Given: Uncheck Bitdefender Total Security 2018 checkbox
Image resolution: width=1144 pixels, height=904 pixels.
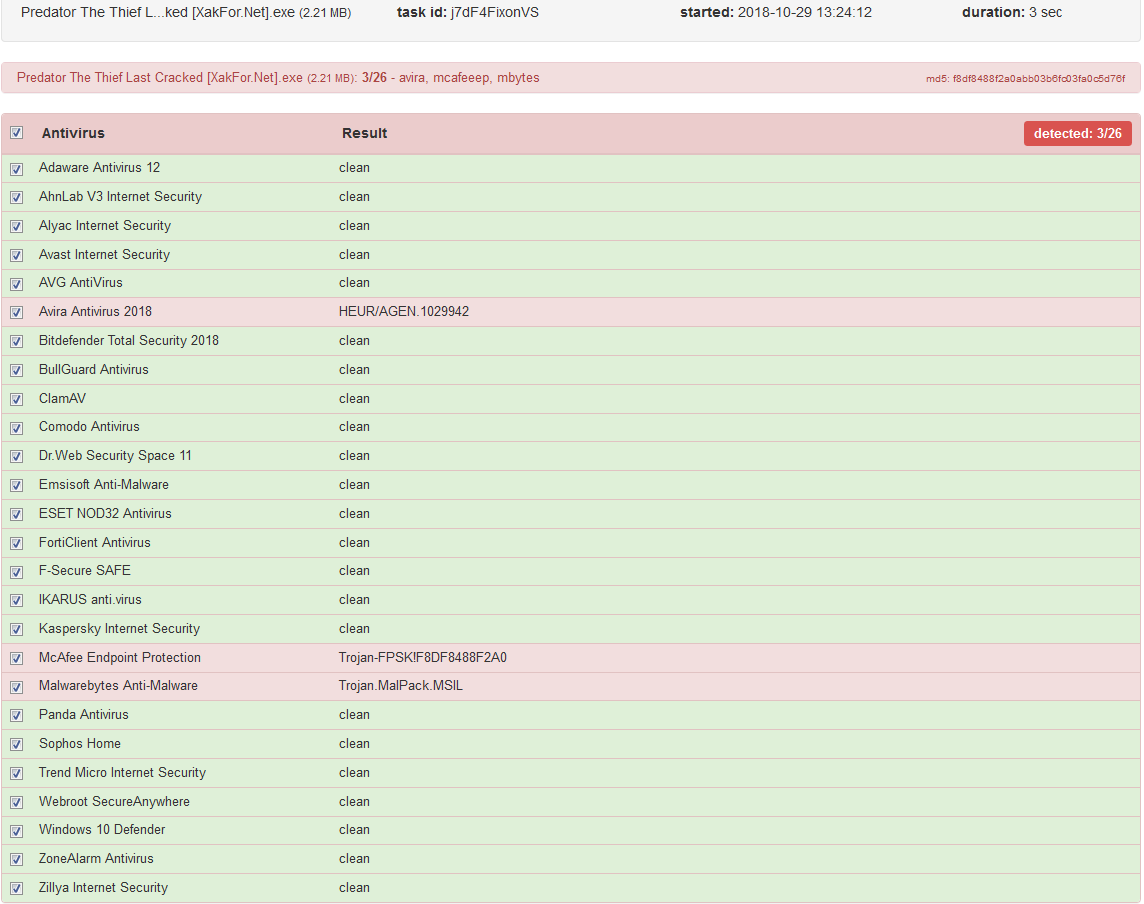Looking at the screenshot, I should point(17,341).
